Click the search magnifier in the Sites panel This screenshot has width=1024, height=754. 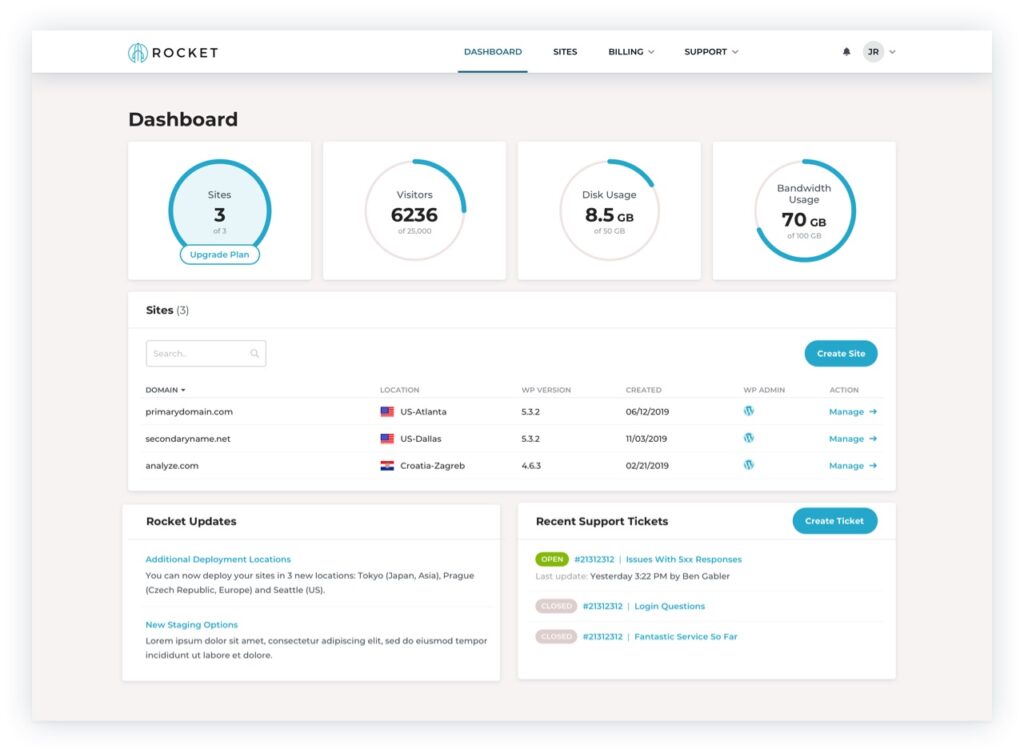(254, 353)
